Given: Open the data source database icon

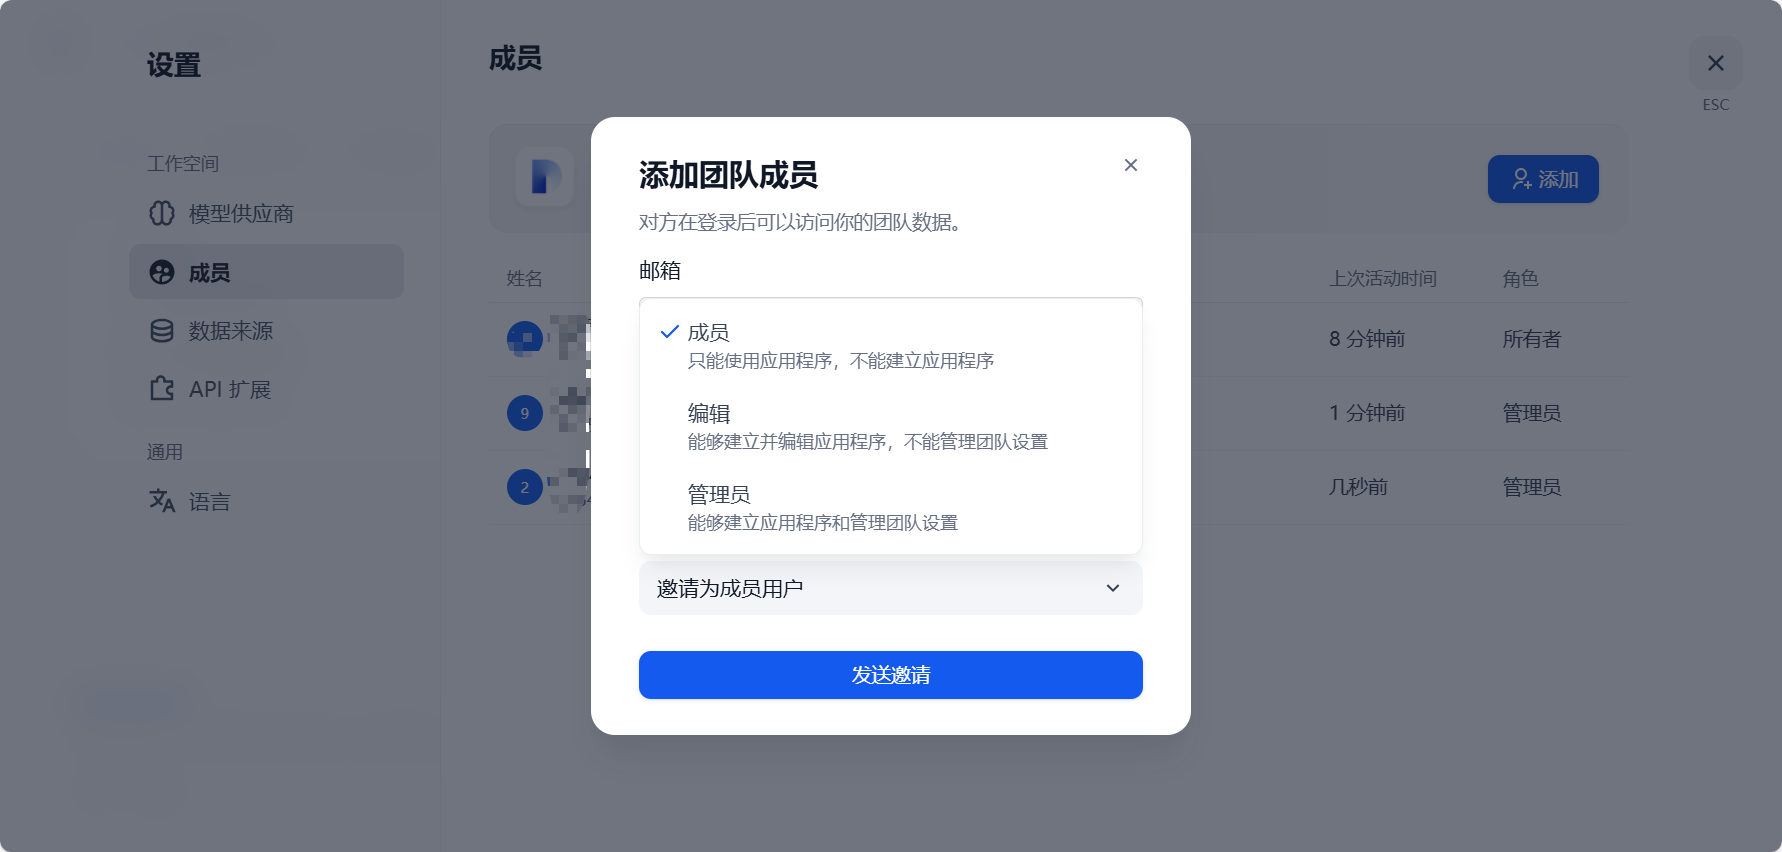Looking at the screenshot, I should (x=162, y=331).
